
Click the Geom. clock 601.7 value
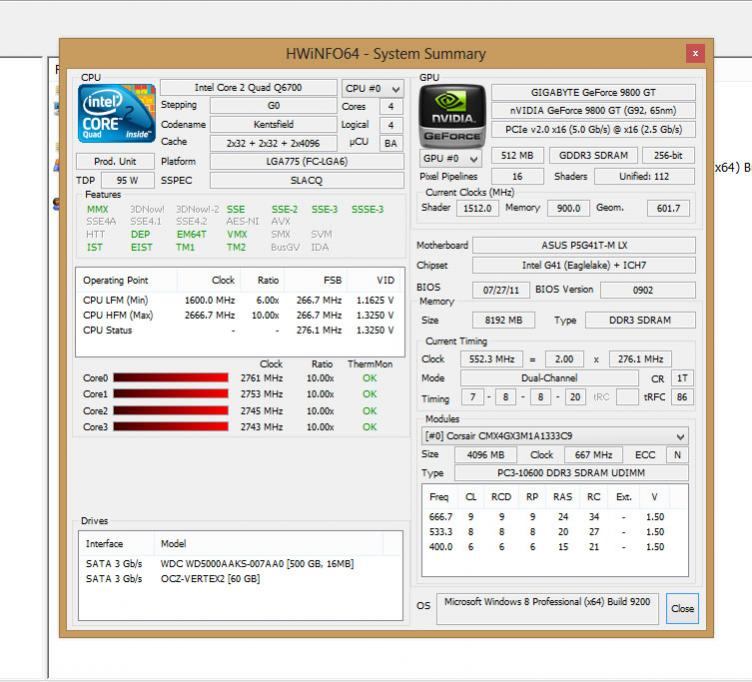pyautogui.click(x=669, y=208)
